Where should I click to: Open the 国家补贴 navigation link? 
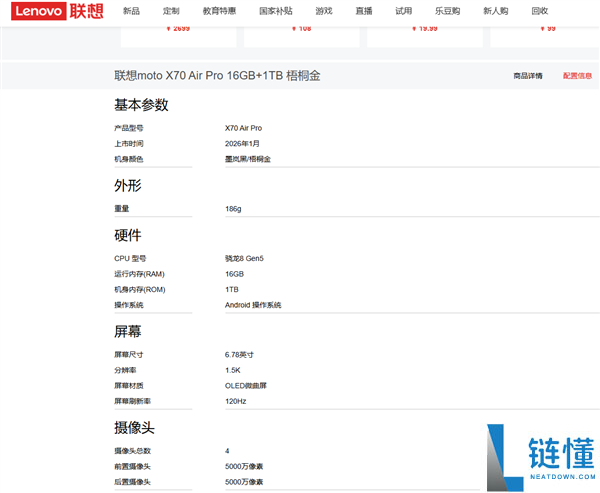tap(276, 11)
